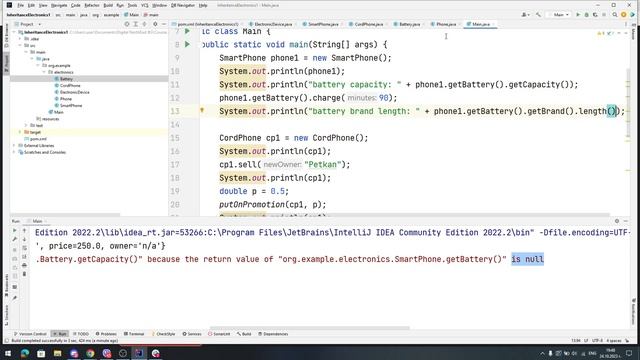Open Chrome from the taskbar

pyautogui.click(x=90, y=353)
